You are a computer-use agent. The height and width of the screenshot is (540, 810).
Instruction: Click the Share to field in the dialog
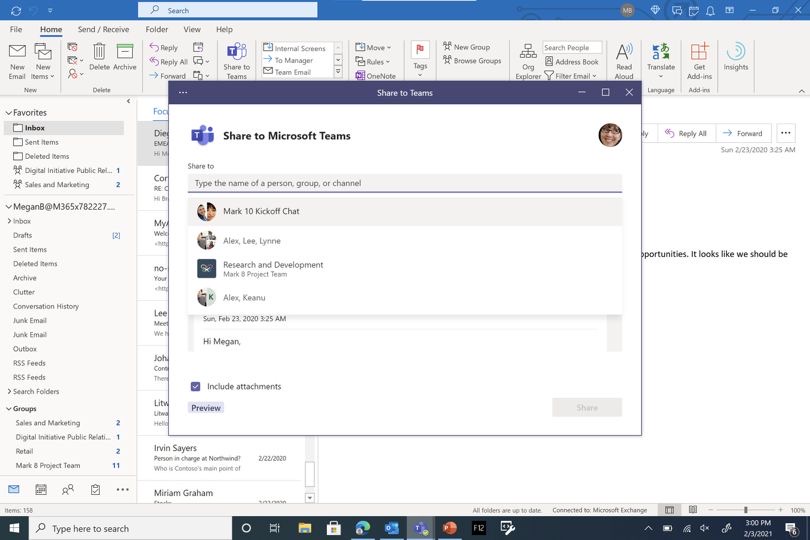coord(404,183)
